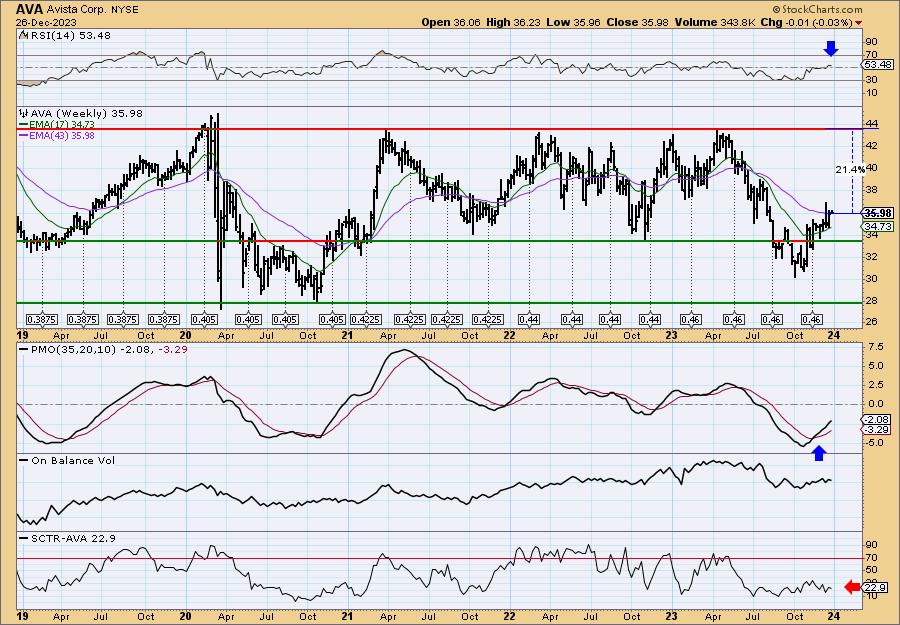Click the On Balance Vol panel label
Screen dimensions: 900x625
tap(73, 460)
